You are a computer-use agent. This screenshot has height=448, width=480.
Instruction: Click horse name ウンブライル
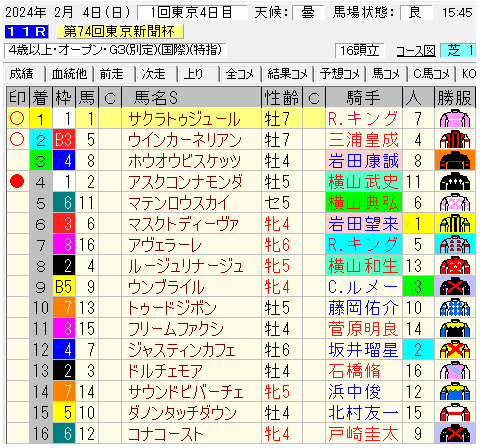tap(166, 287)
